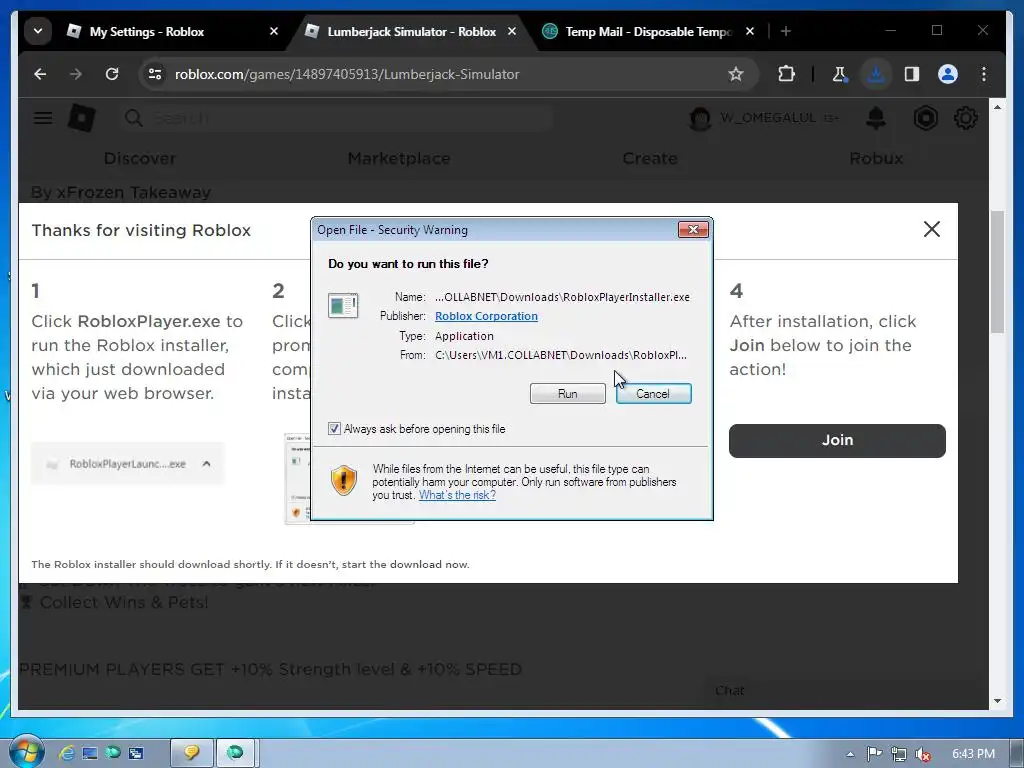
Task: Go to the Discover page
Action: coord(140,159)
